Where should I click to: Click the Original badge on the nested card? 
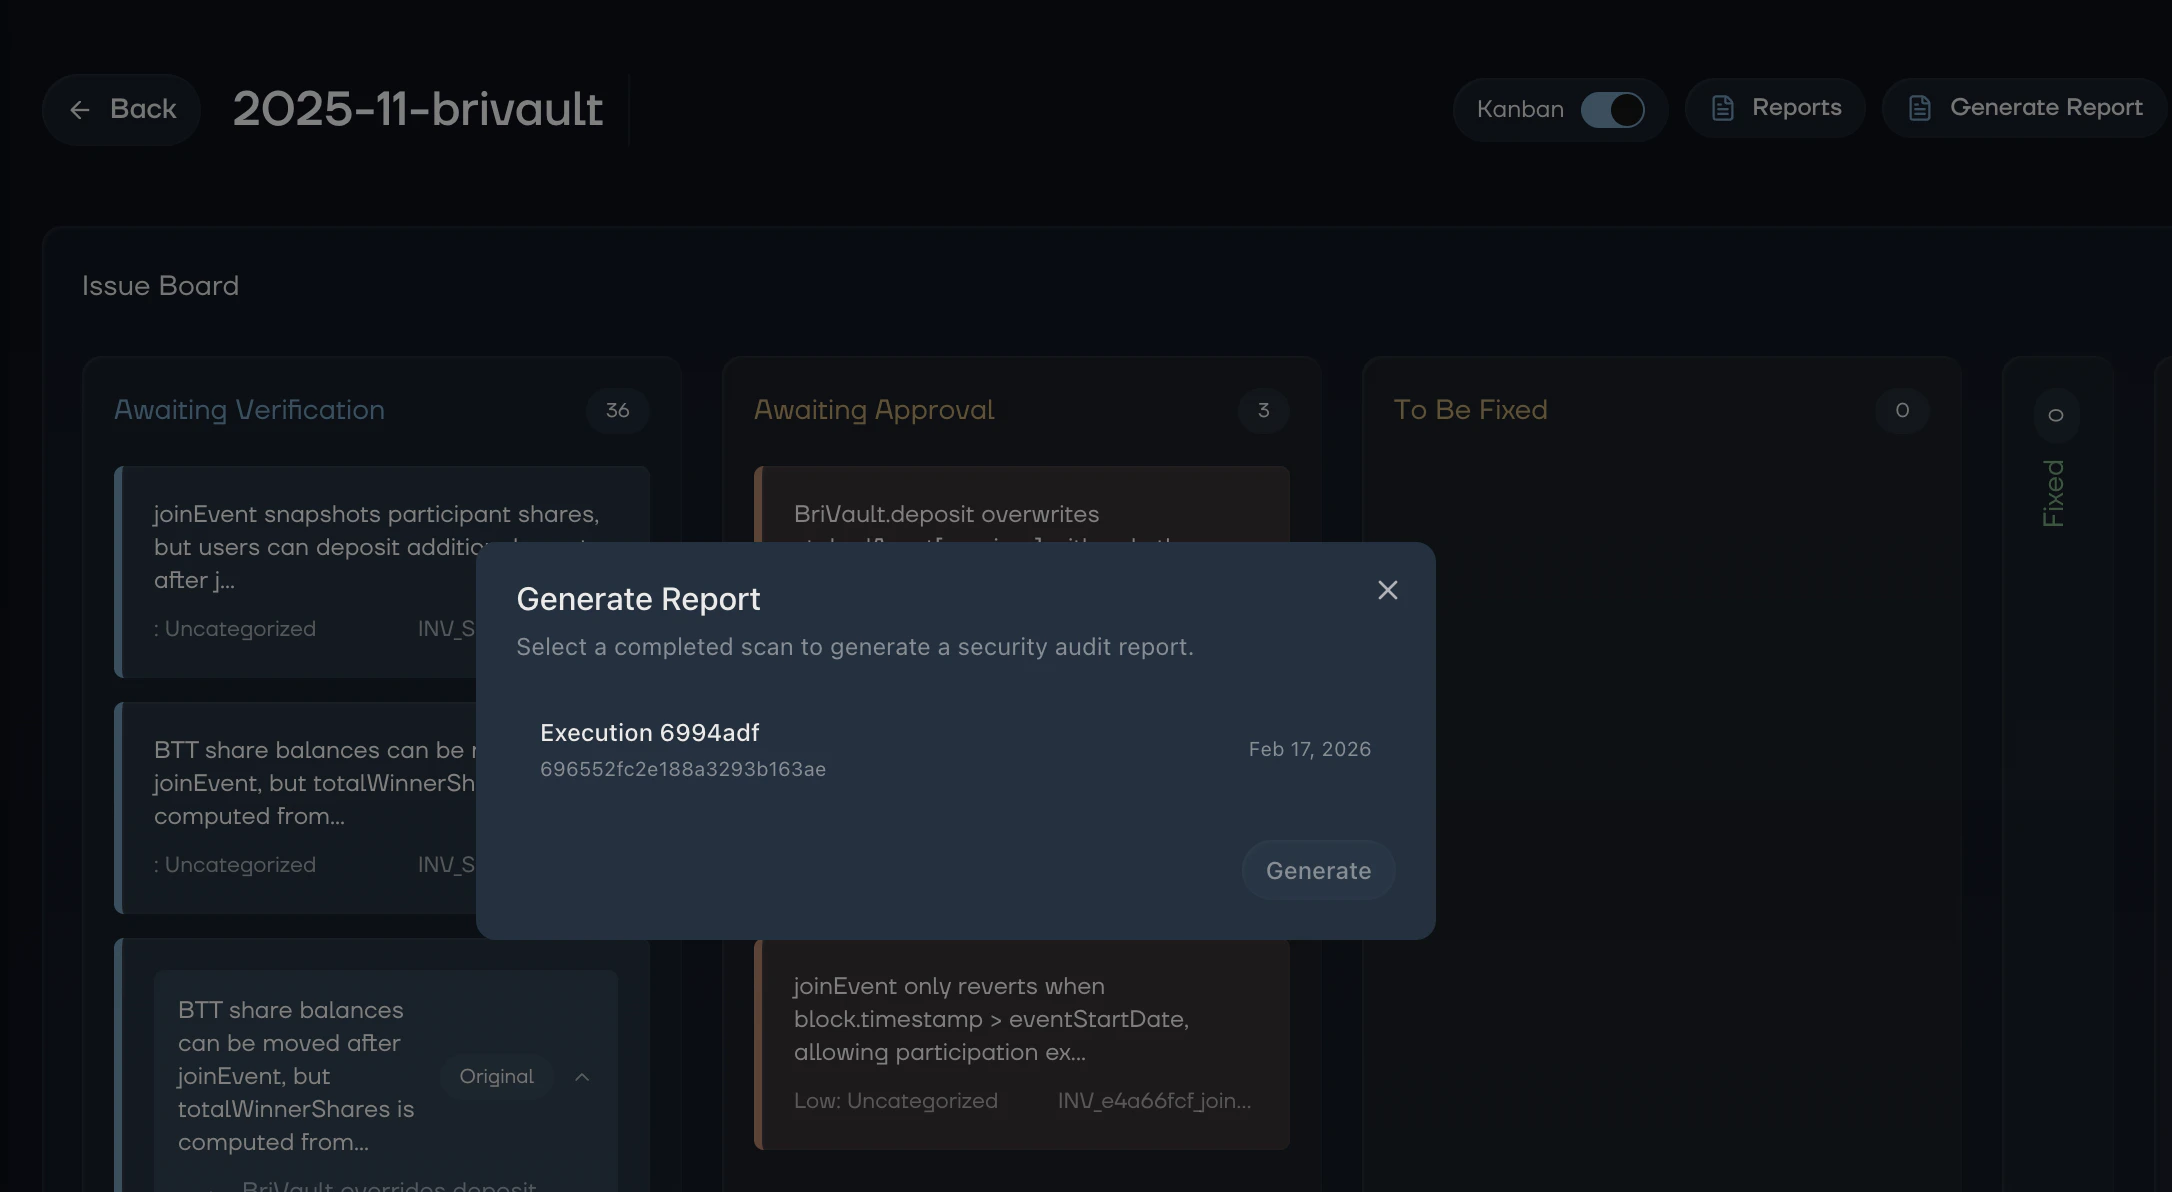click(496, 1077)
